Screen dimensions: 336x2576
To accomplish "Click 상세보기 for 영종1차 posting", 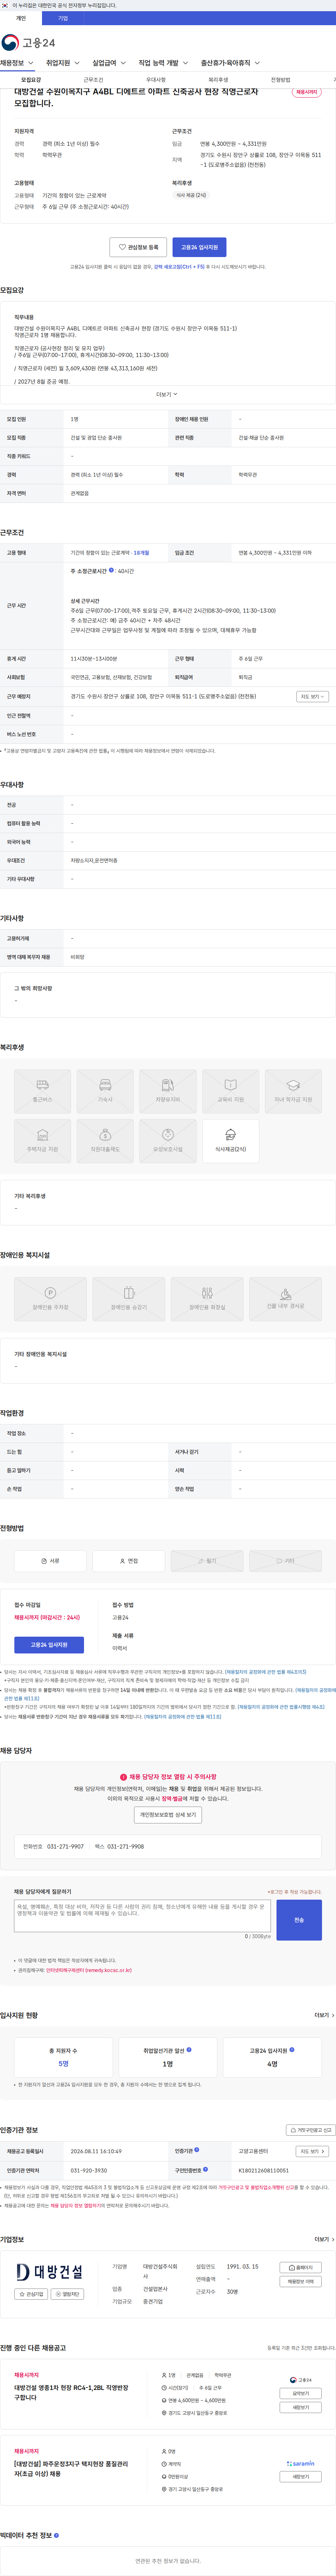I will click(301, 2393).
